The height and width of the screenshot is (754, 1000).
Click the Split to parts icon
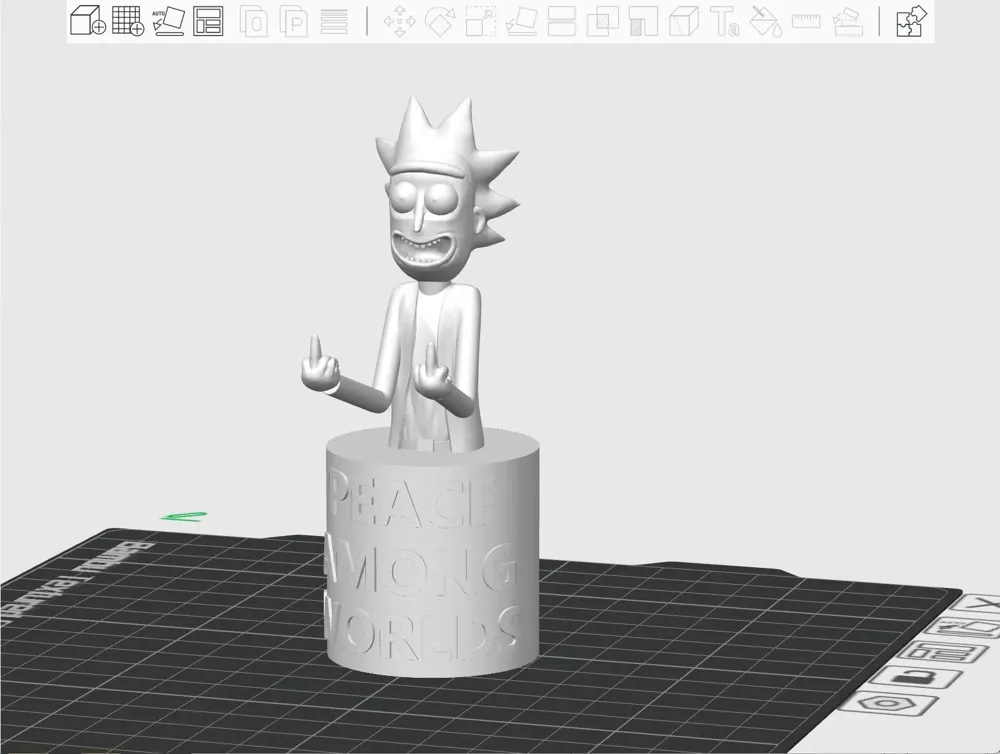[293, 22]
